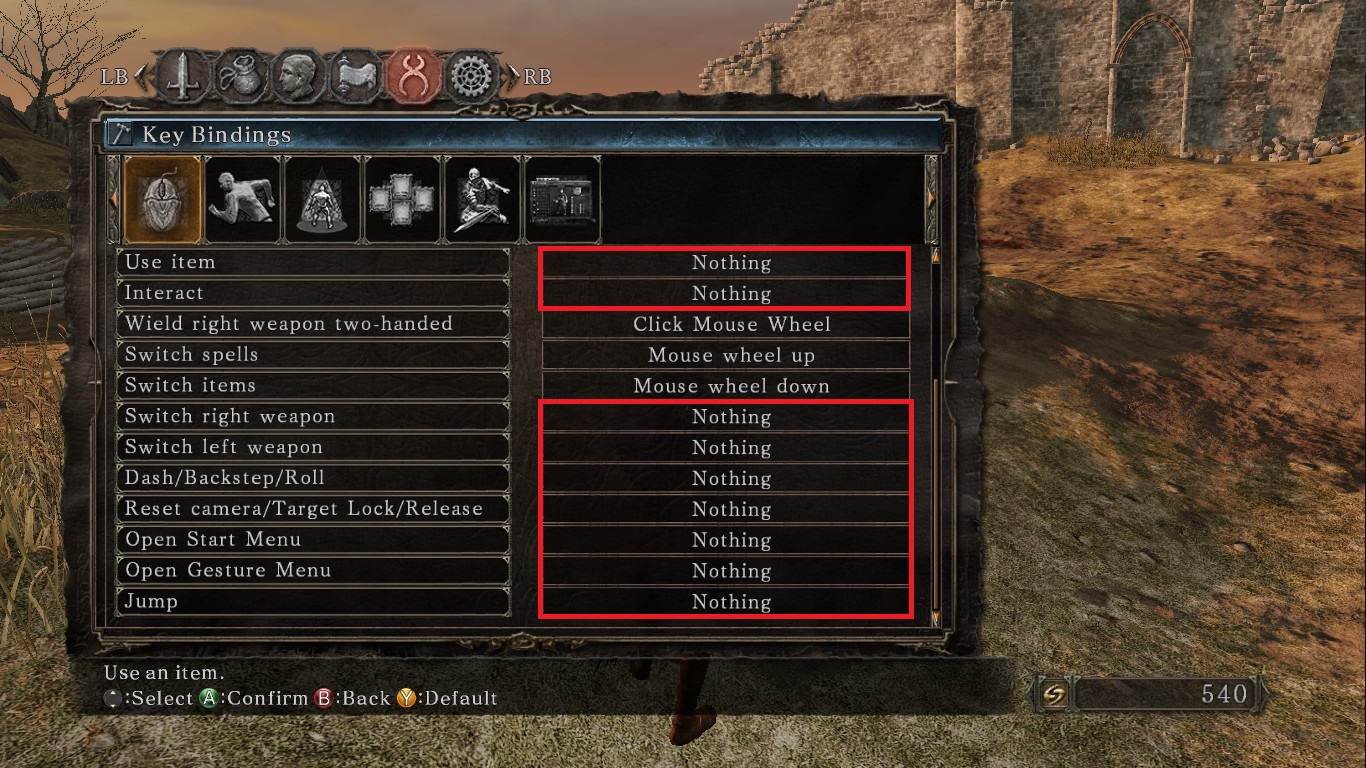Viewport: 1366px width, 768px height.
Task: Select the Jump action row
Action: 314,601
